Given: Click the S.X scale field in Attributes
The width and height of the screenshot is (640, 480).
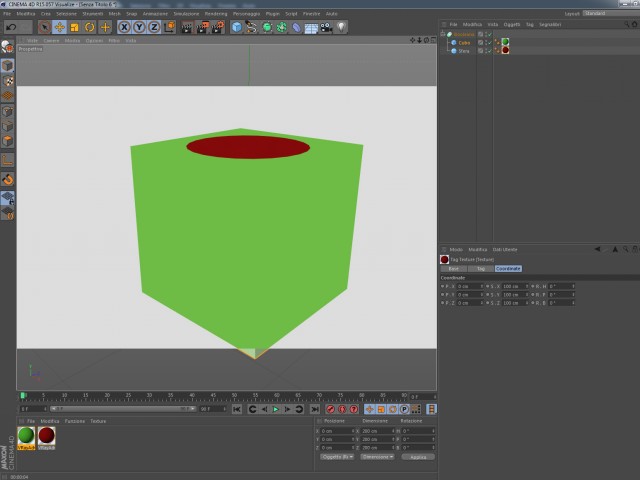Looking at the screenshot, I should tap(515, 286).
